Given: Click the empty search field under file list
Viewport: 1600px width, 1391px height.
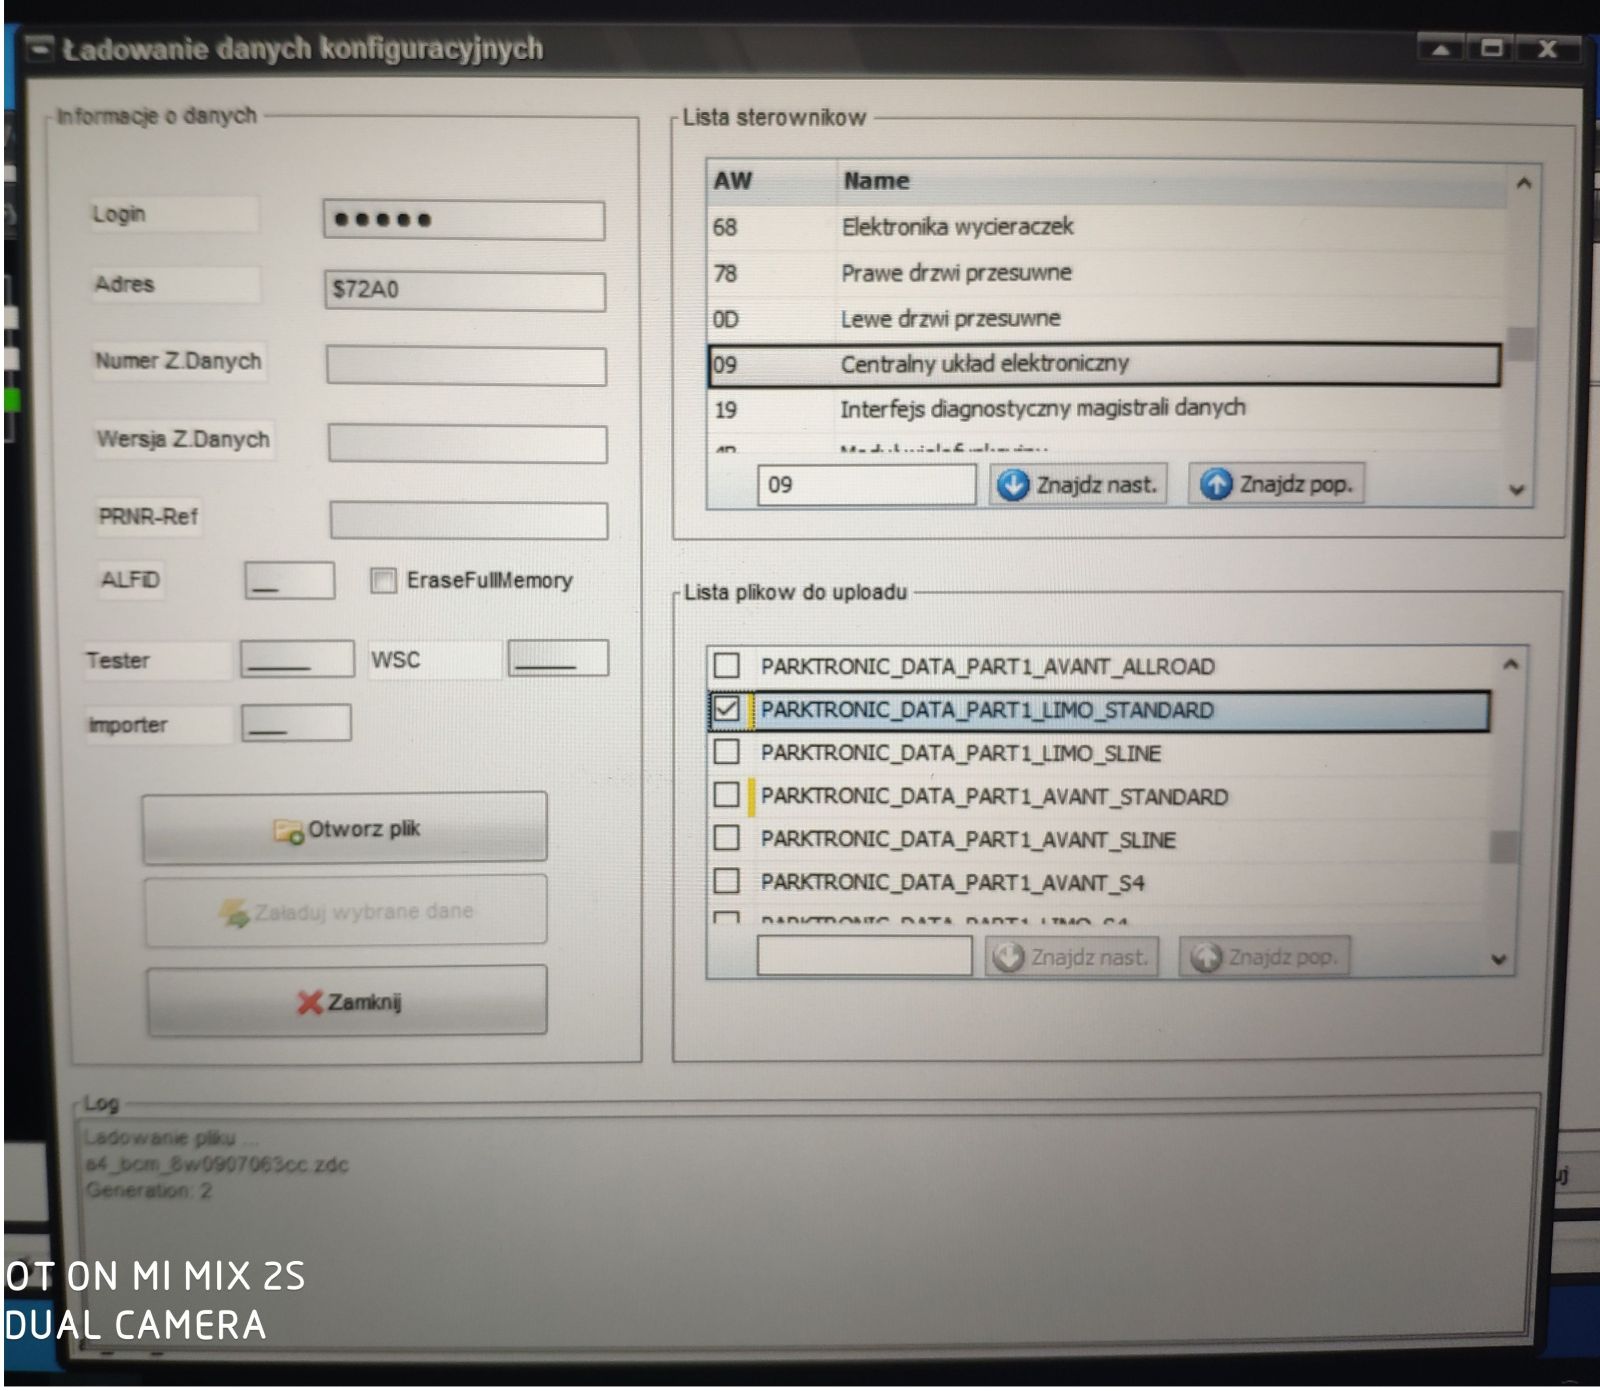Looking at the screenshot, I should point(864,957).
